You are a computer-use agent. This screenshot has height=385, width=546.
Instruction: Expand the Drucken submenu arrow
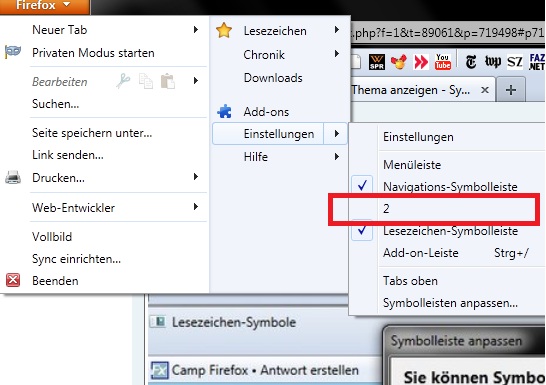click(196, 177)
